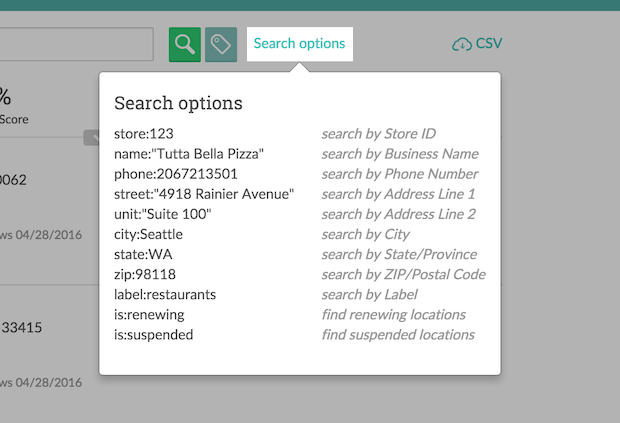
Task: Choose the city:Seattle search option
Action: [149, 234]
